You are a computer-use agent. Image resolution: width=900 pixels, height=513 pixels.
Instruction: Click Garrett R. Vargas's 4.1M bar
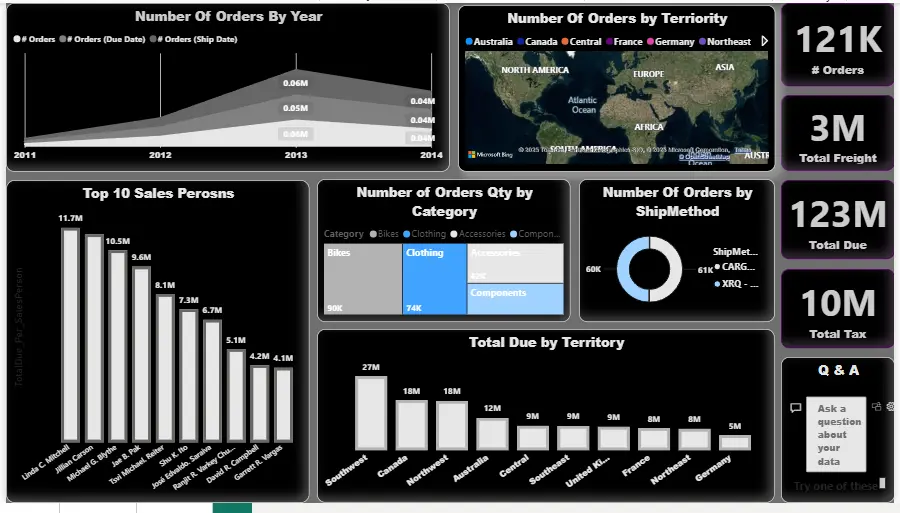(284, 405)
